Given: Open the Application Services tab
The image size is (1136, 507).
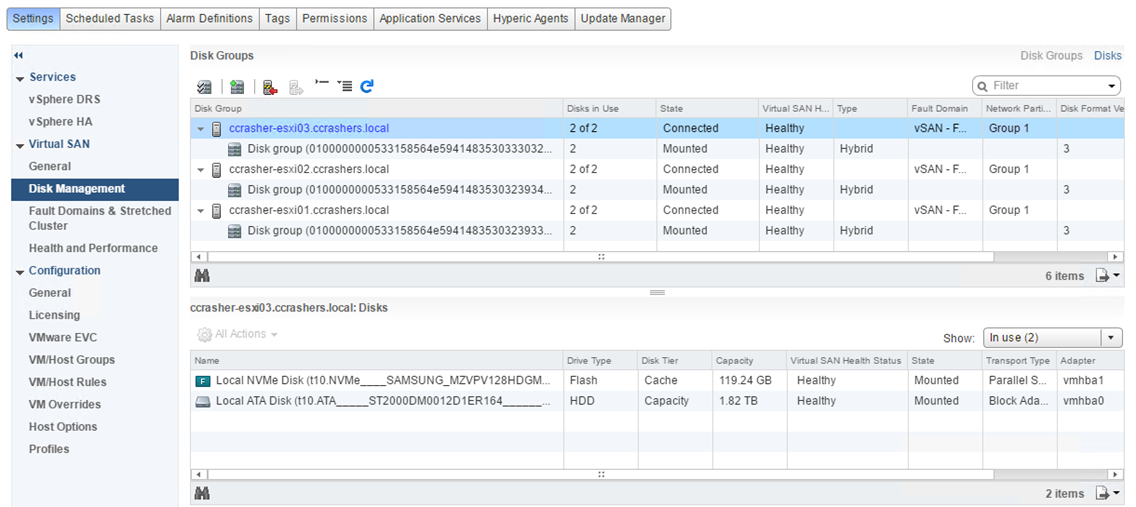Looking at the screenshot, I should click(x=430, y=19).
